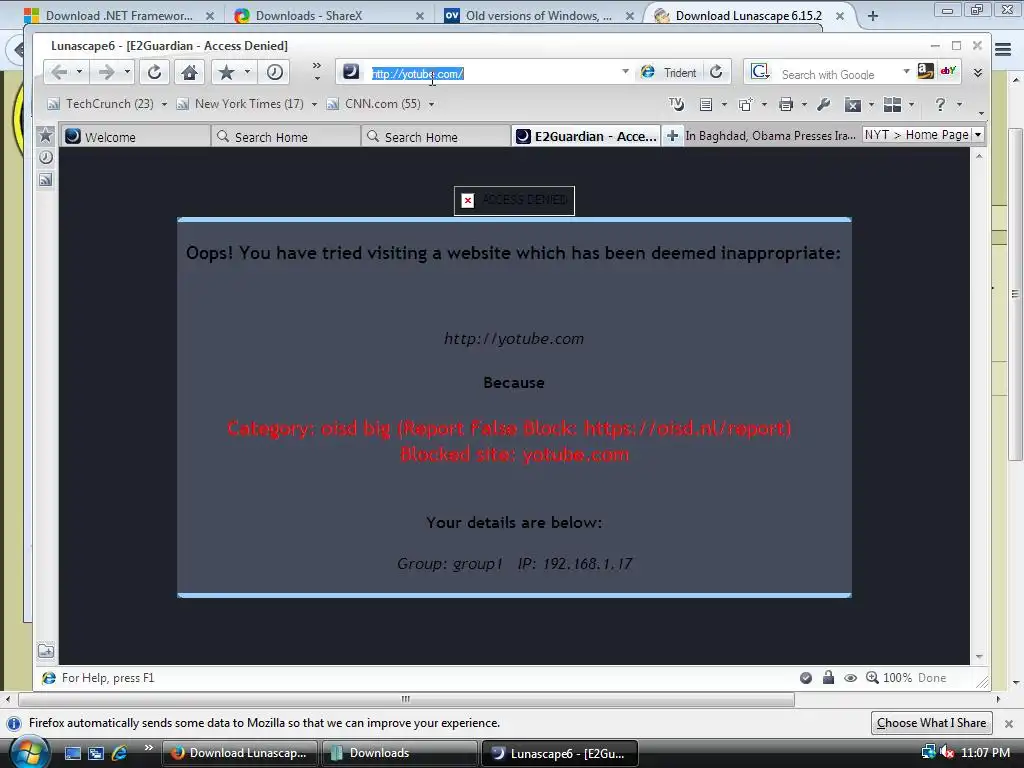Click the Firefox horizontal scrollbar thumb
1024x768 pixels.
406,699
